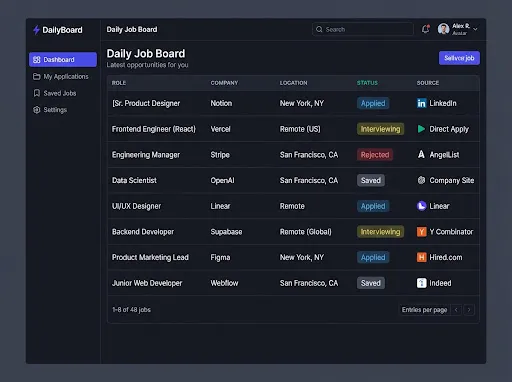Click Applied badge for Notion row
This screenshot has width=512, height=382.
pos(373,103)
